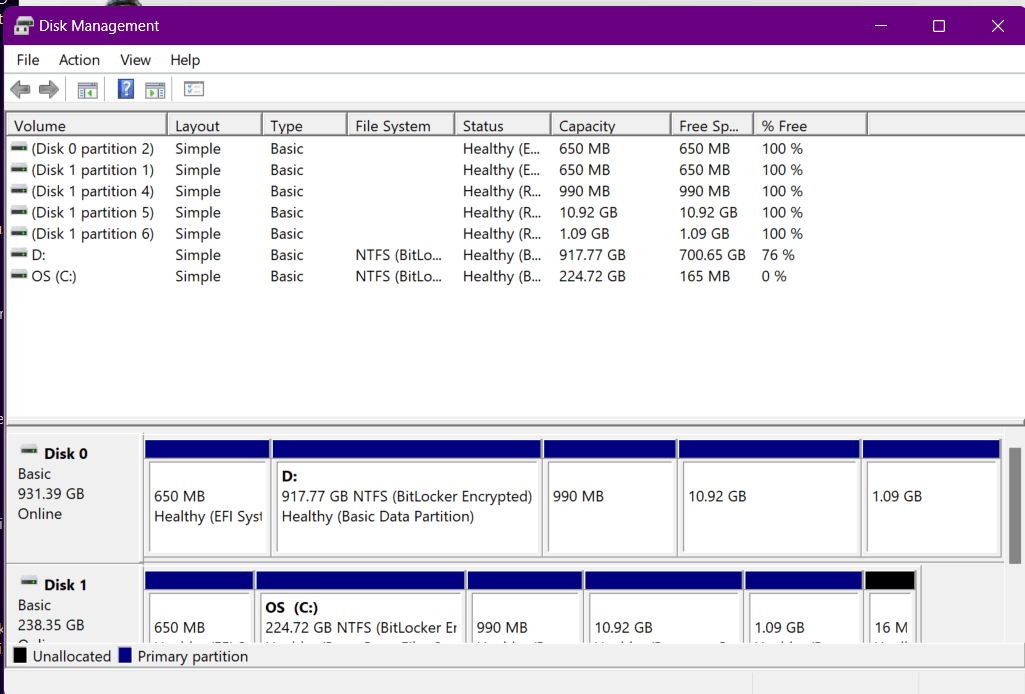Click the 76 % free value
Screen dimensions: 1025x694
click(778, 255)
